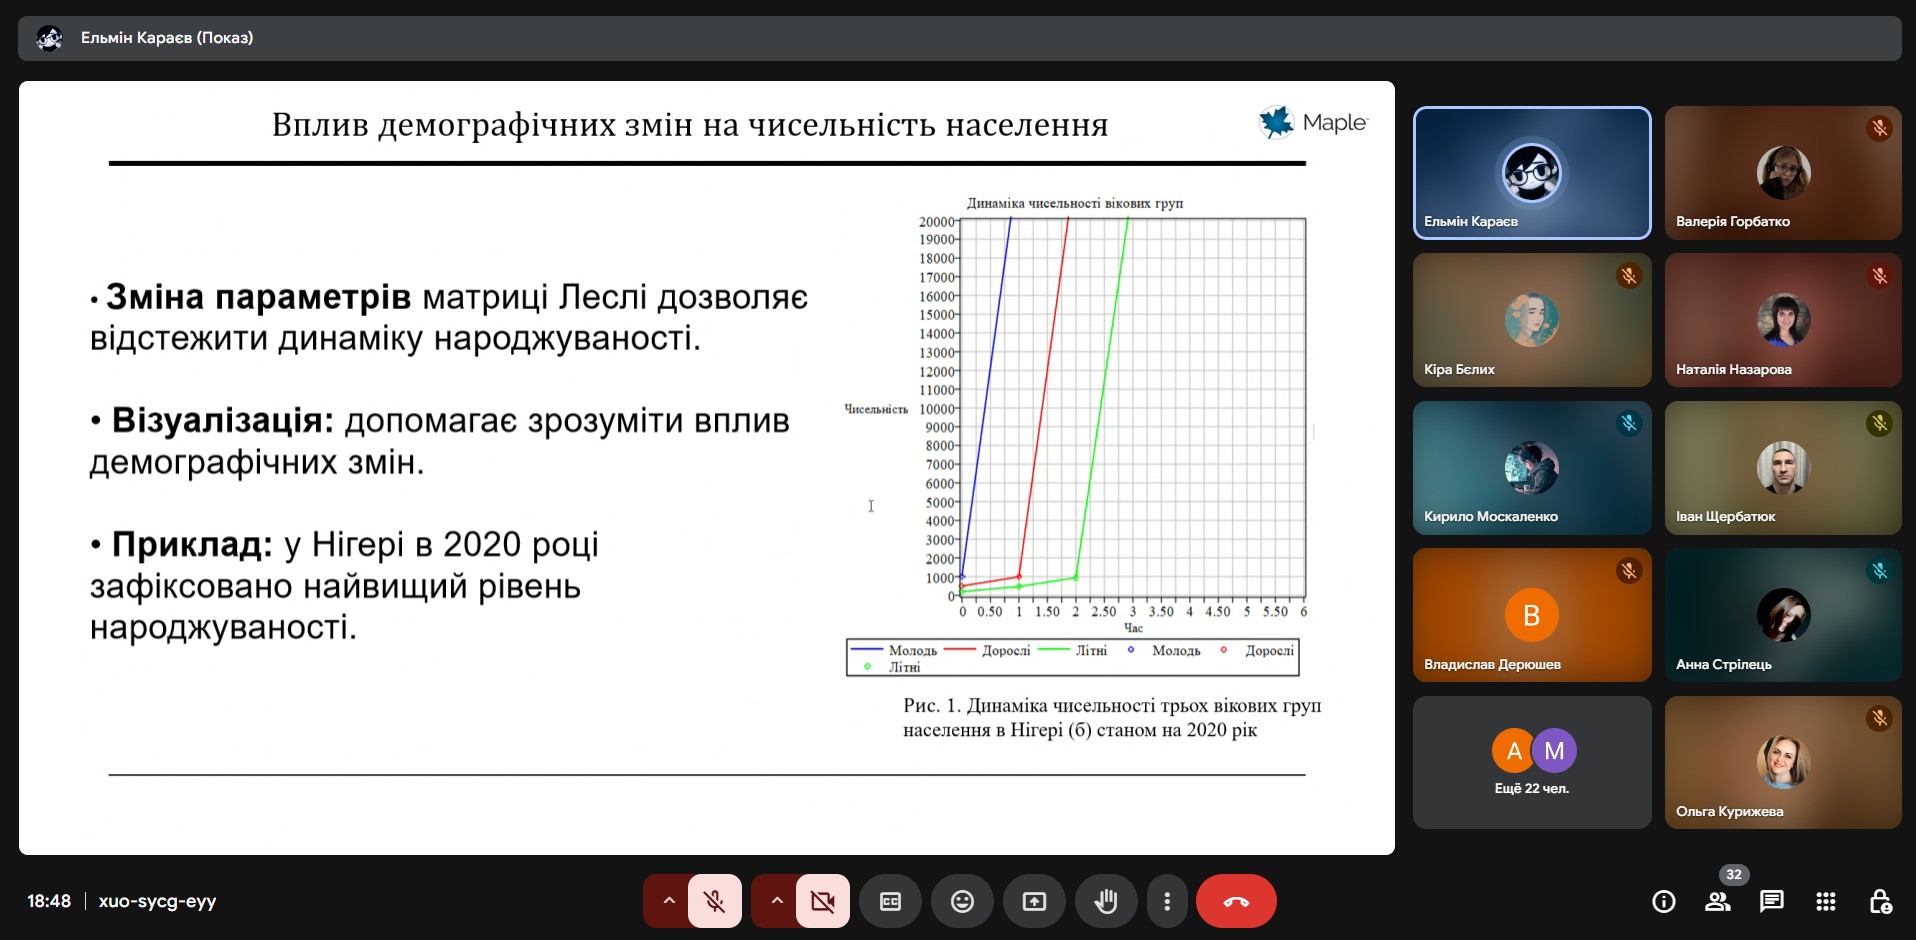Click participant count badge 32
Image resolution: width=1916 pixels, height=940 pixels.
(1734, 874)
